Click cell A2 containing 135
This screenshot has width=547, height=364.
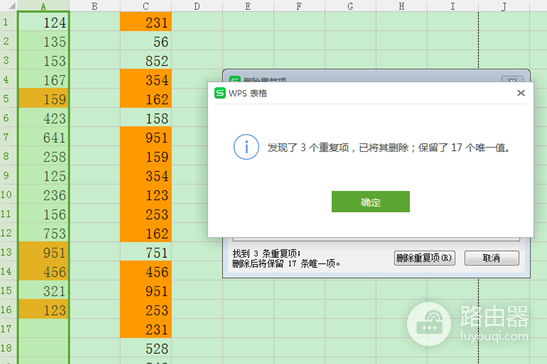(x=44, y=41)
